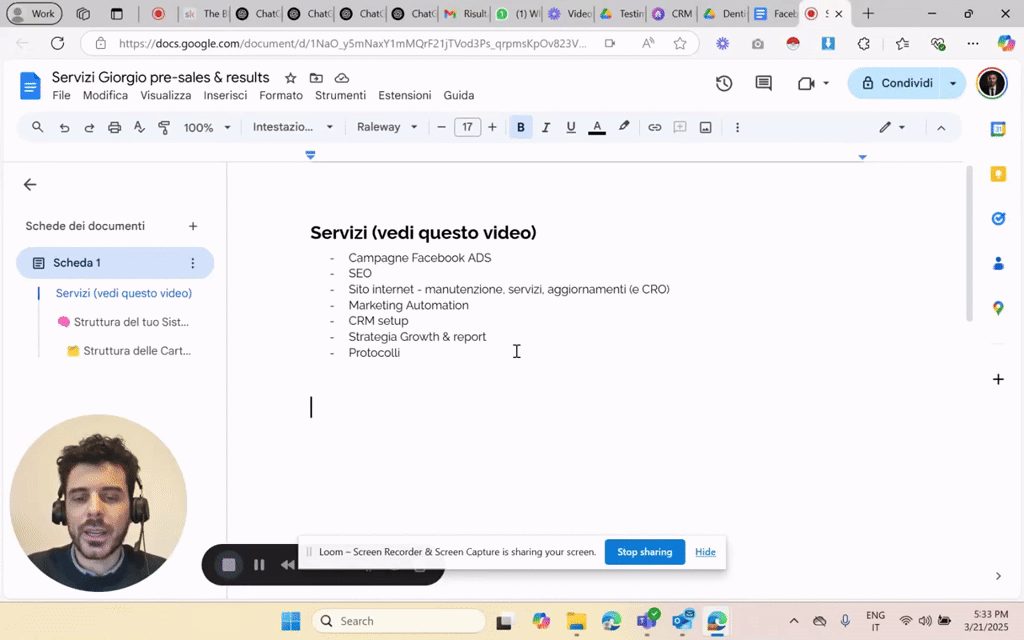This screenshot has width=1024, height=640.
Task: Run spelling and grammar check
Action: coord(139,127)
